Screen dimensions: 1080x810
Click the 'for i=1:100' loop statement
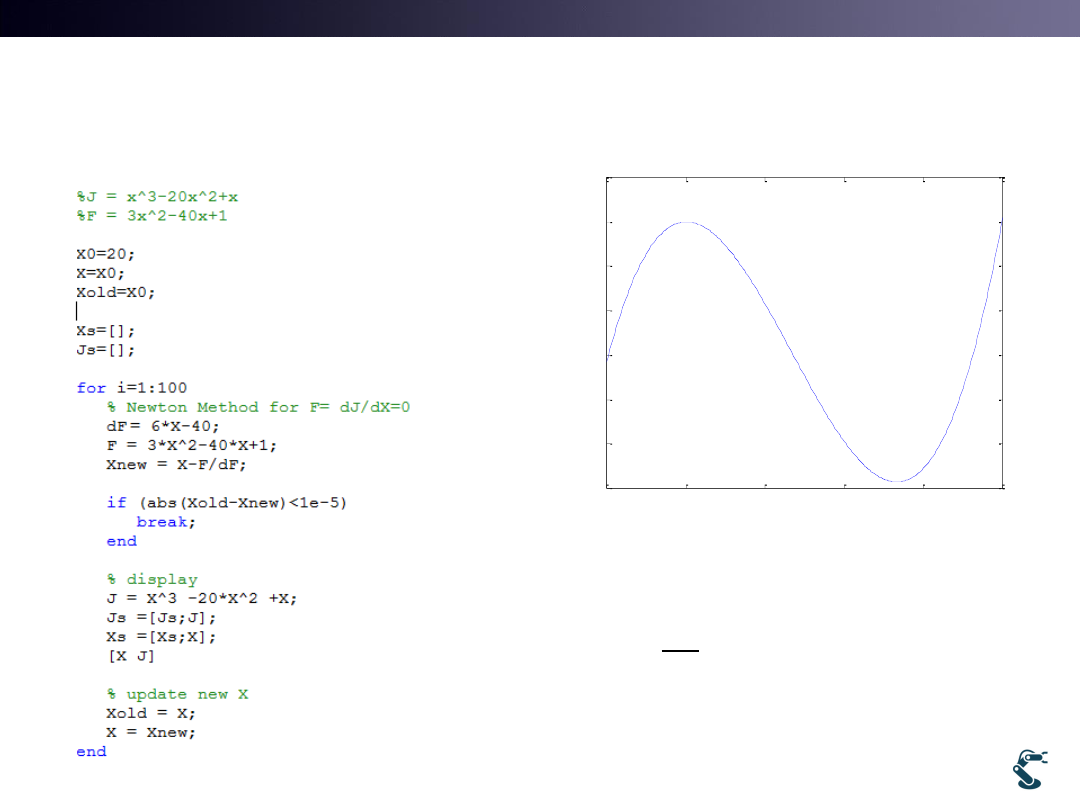pyautogui.click(x=131, y=388)
